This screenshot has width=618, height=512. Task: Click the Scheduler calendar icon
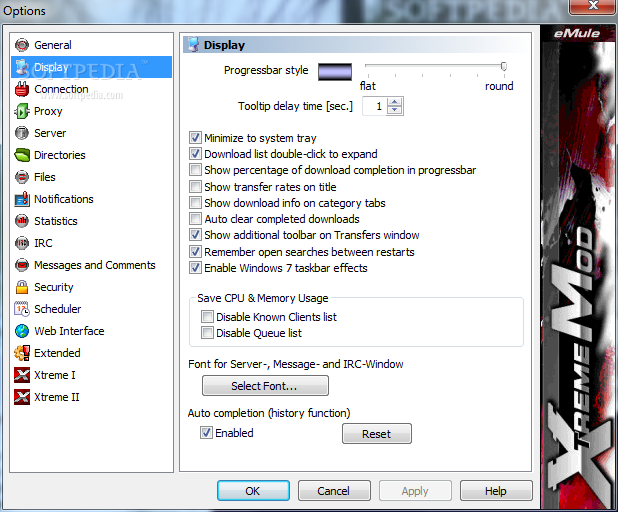22,309
